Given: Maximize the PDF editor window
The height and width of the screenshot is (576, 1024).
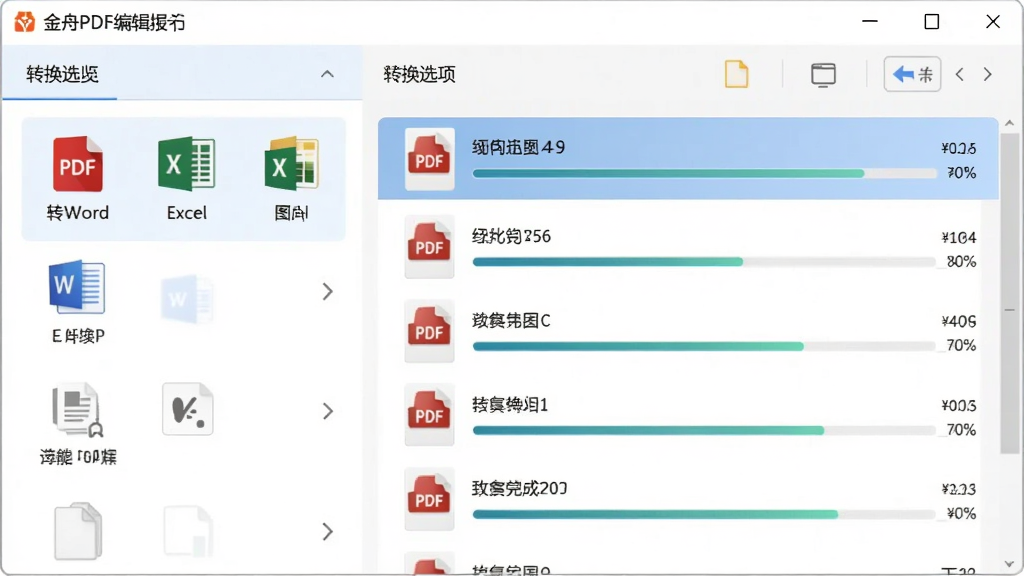Looking at the screenshot, I should coord(932,22).
